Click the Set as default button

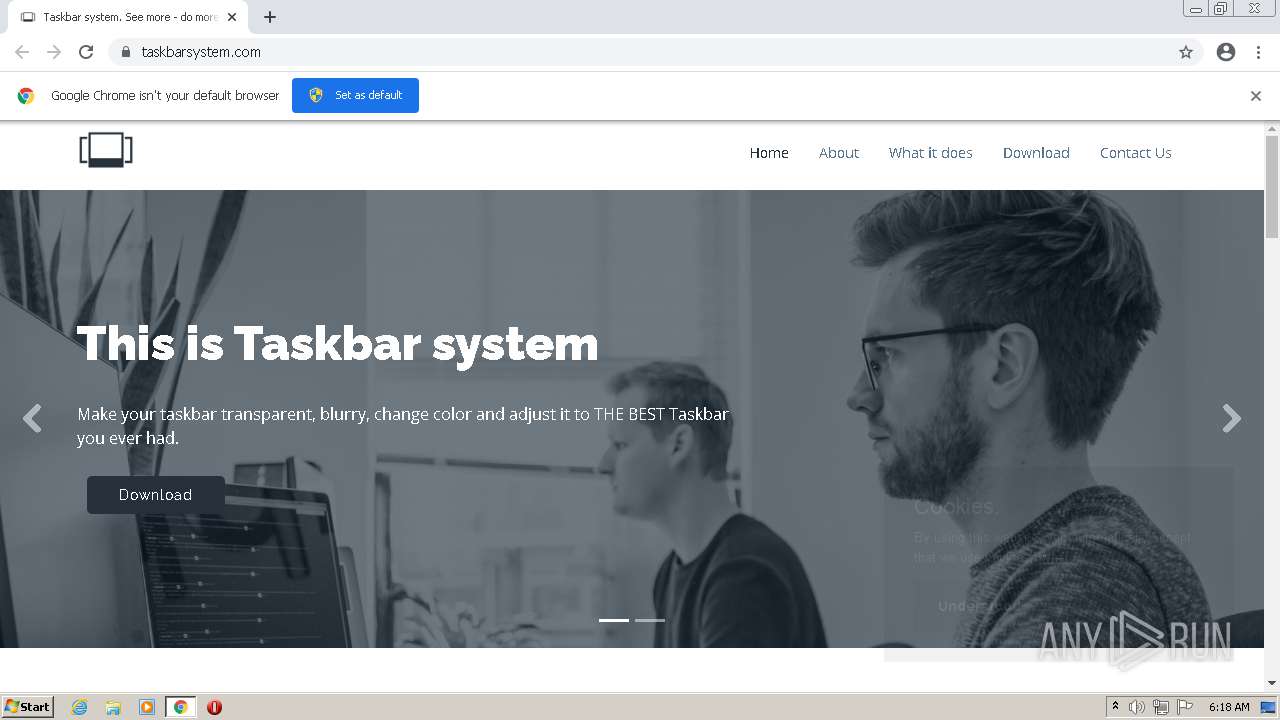click(x=355, y=95)
